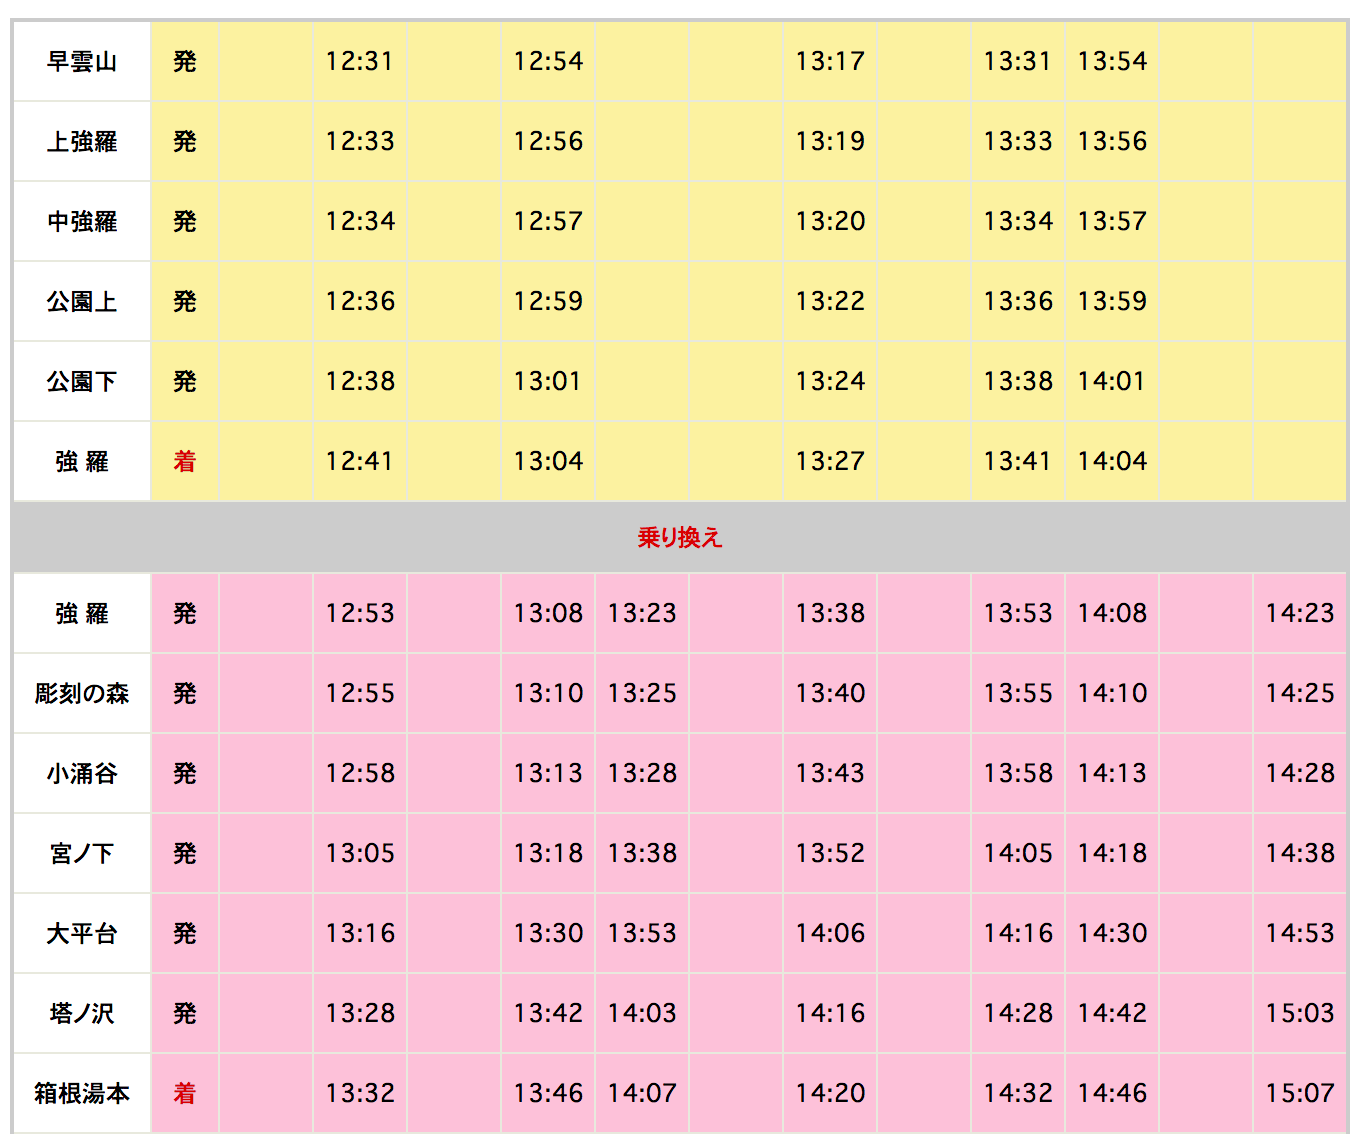Click the 12:41 arrival time in yellow section
Screen dimensions: 1364x1134
tap(360, 461)
